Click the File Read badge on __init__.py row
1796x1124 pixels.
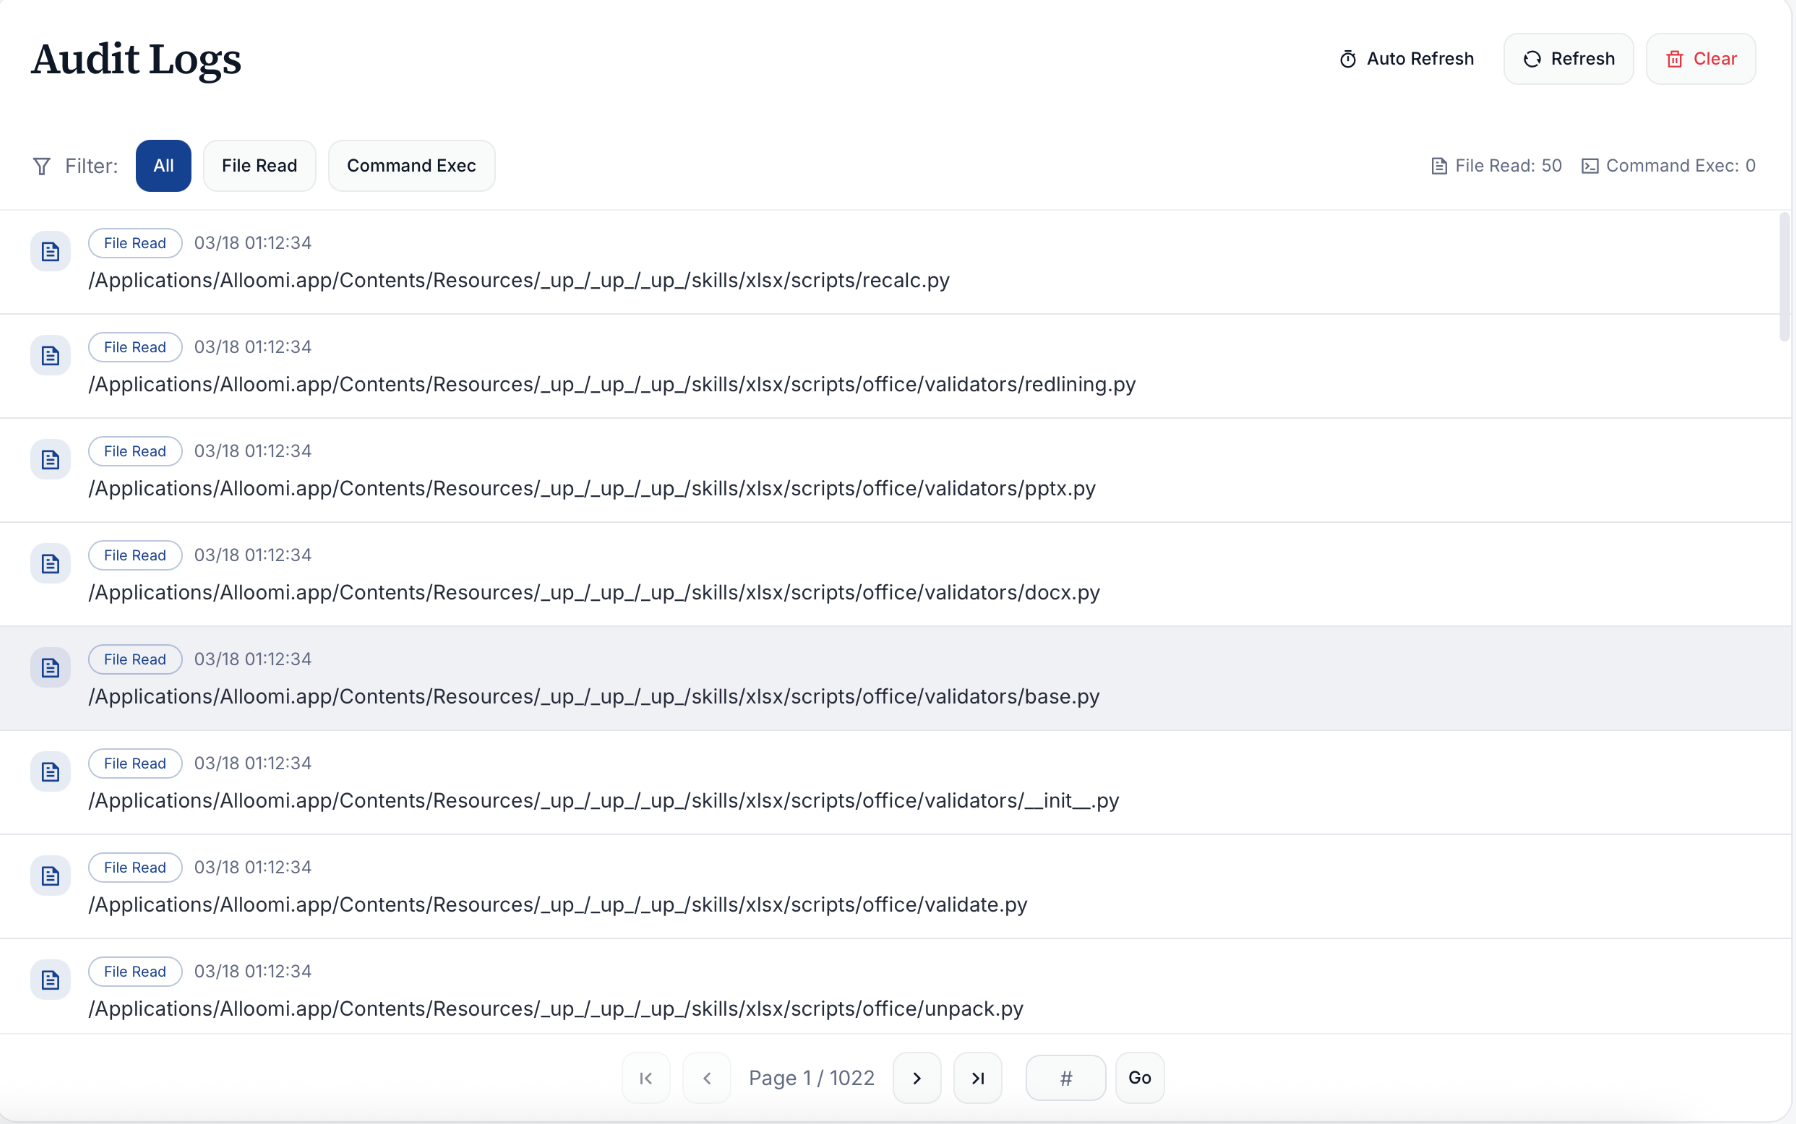tap(135, 763)
